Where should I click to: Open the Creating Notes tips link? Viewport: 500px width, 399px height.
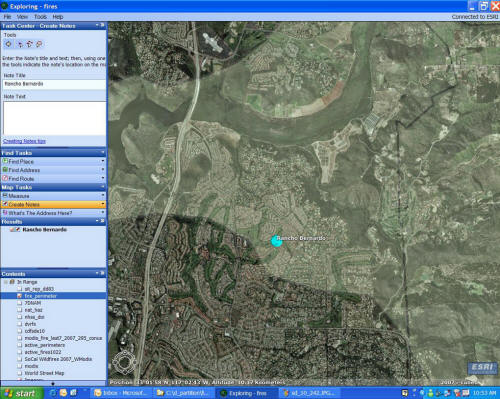tap(24, 141)
